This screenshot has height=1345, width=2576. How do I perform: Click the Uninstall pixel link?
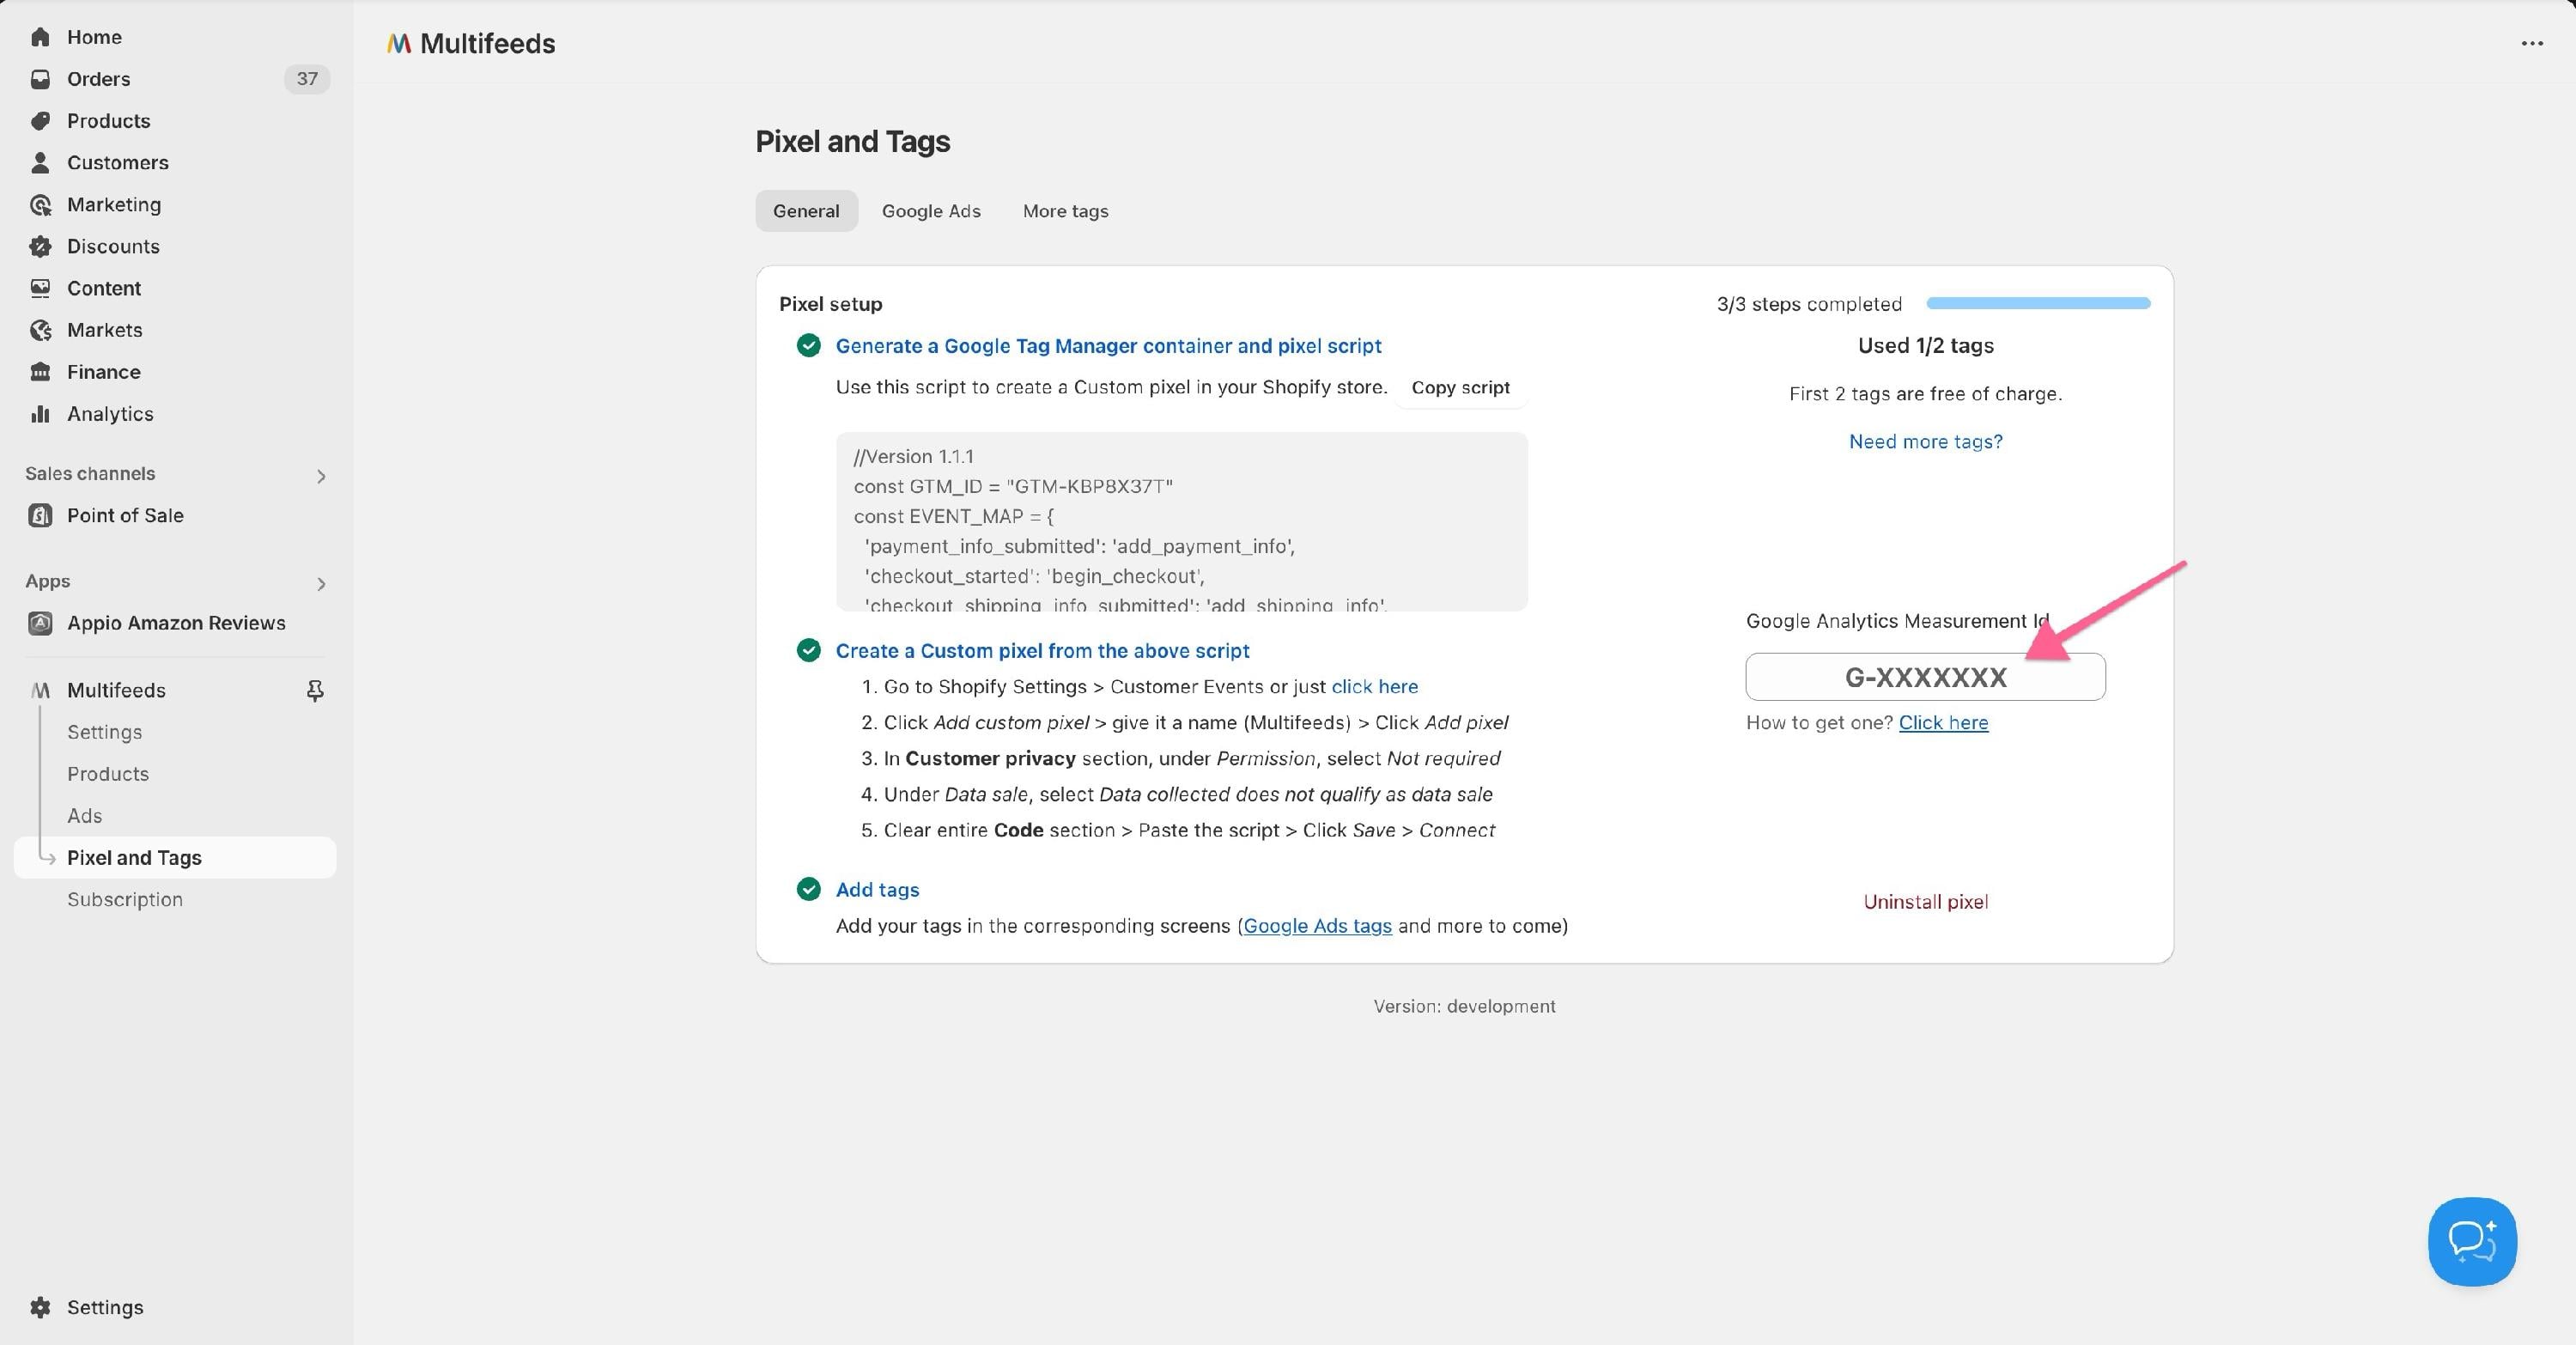tap(1925, 902)
